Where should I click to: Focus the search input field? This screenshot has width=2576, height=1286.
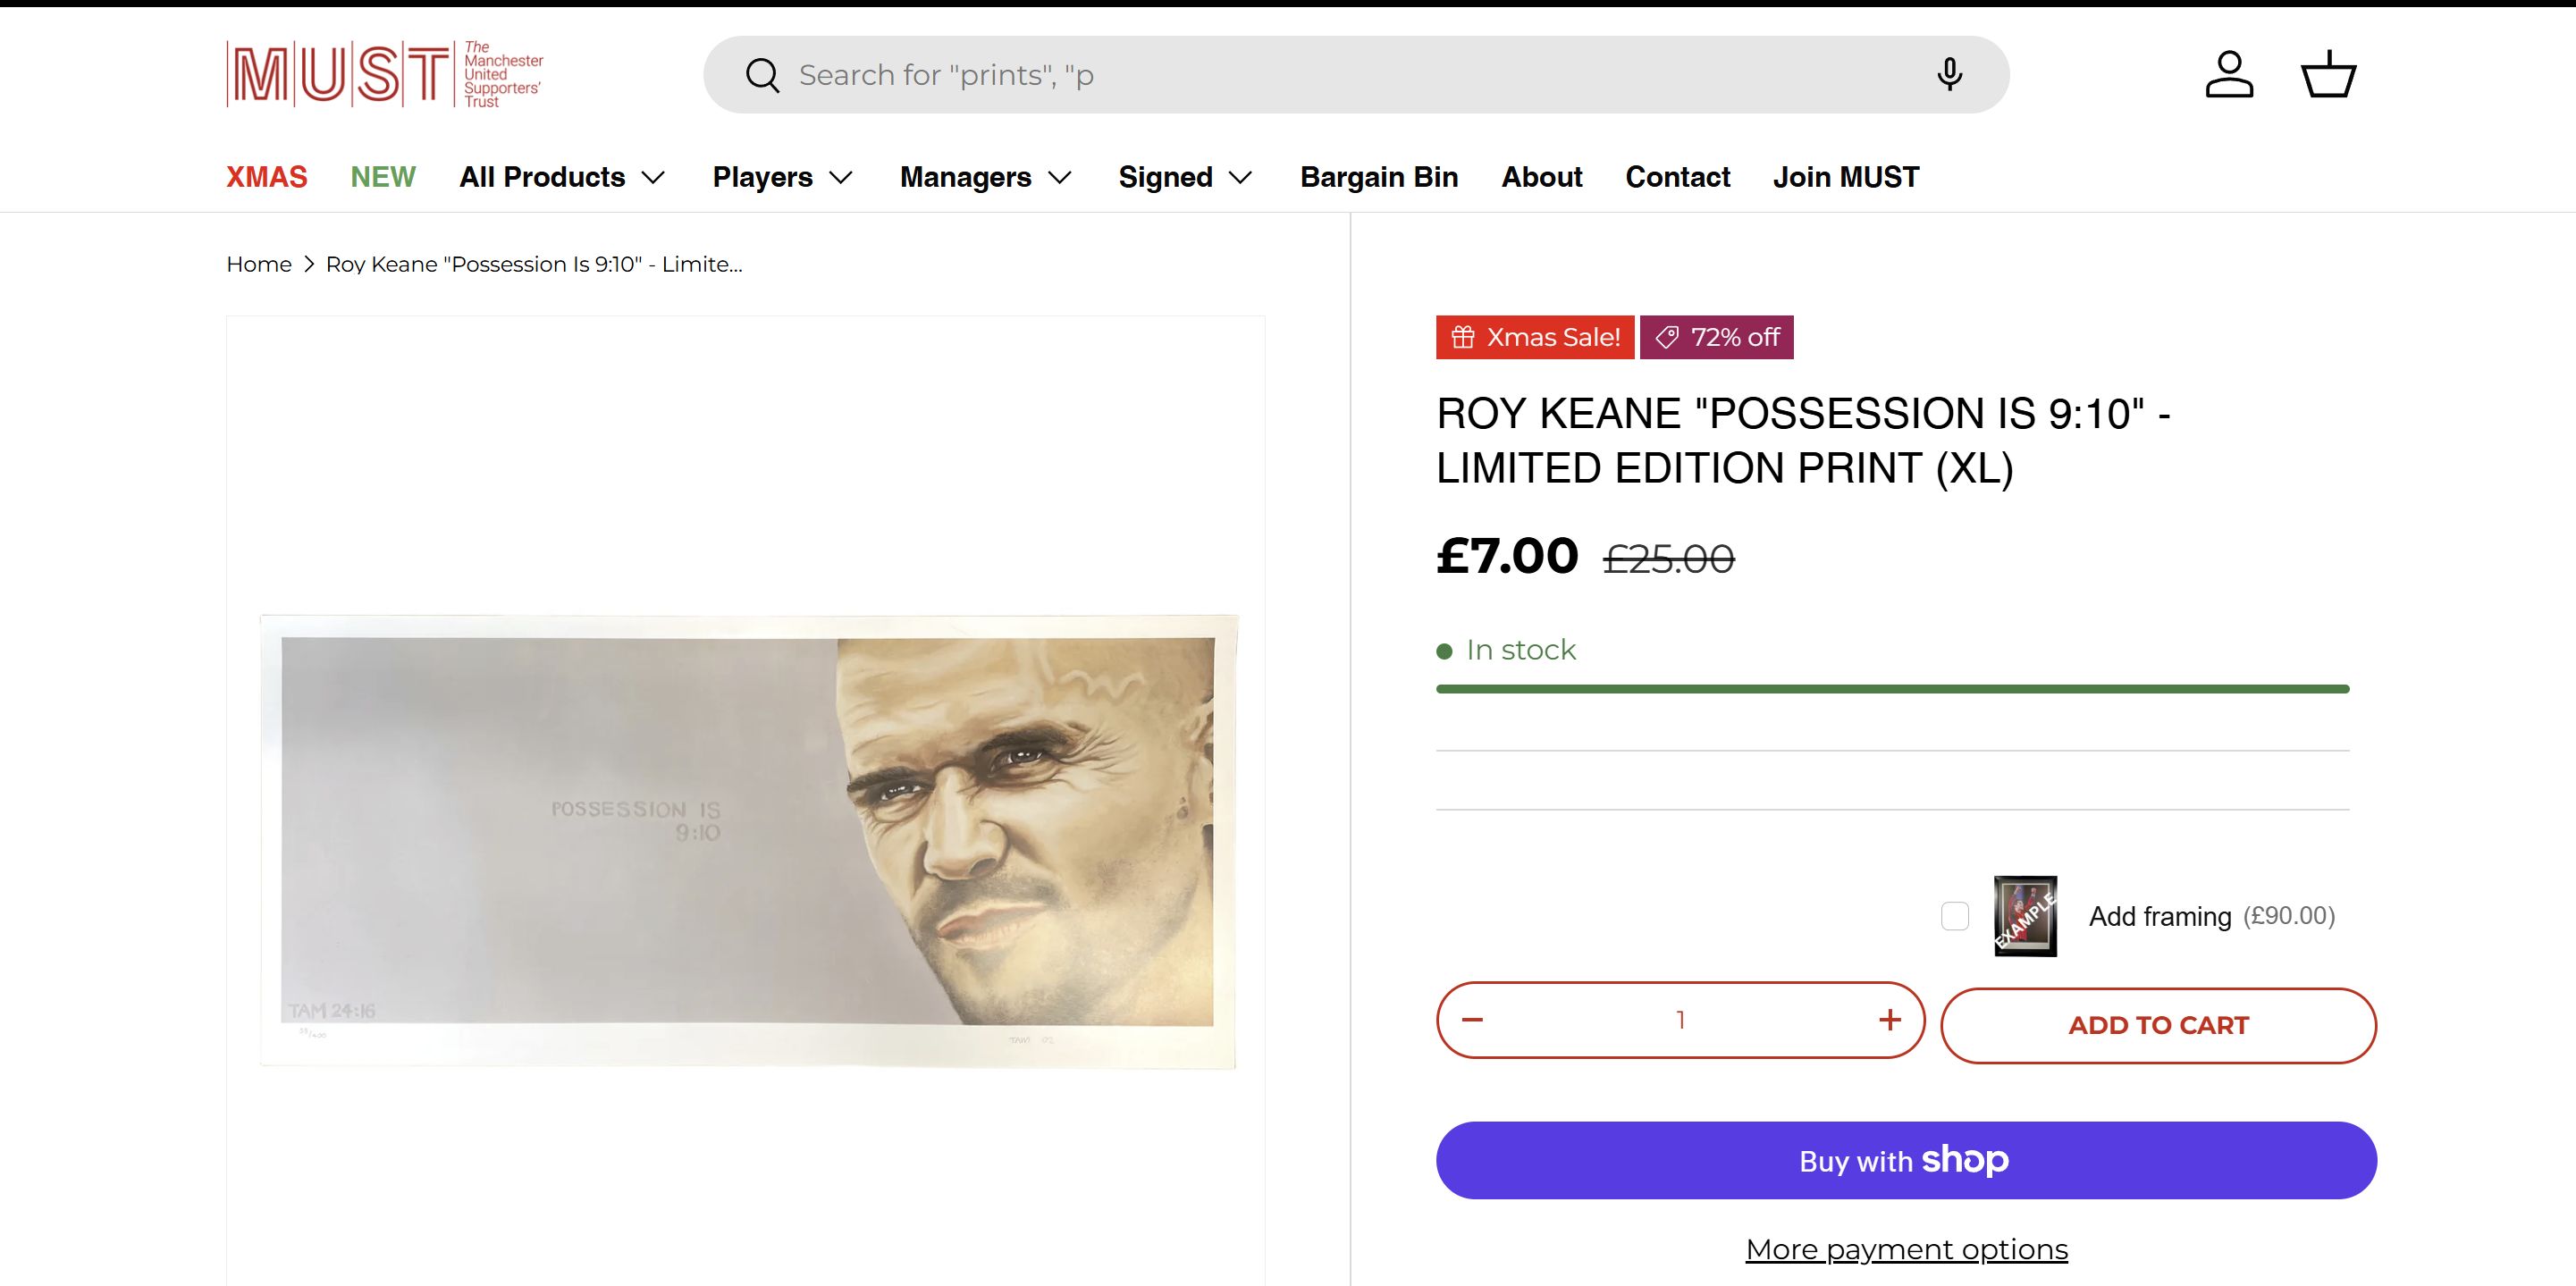point(1350,75)
